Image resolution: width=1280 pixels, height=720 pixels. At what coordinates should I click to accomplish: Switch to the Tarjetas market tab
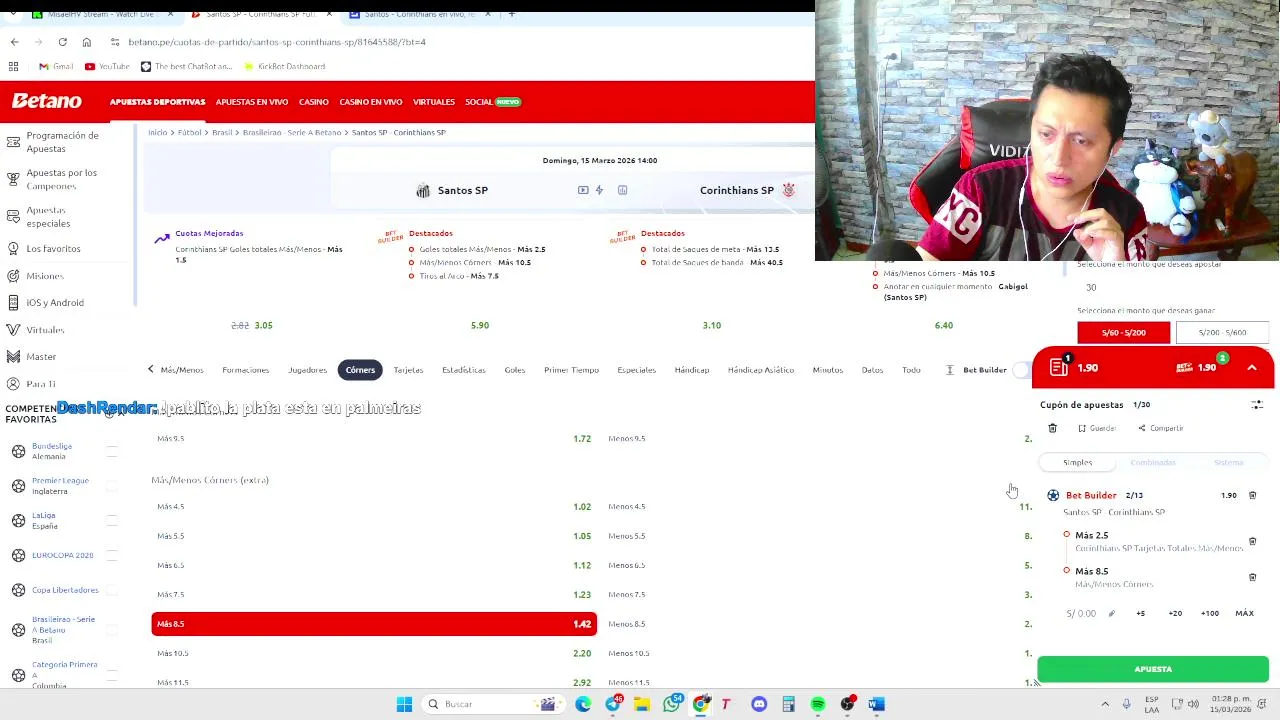[408, 370]
